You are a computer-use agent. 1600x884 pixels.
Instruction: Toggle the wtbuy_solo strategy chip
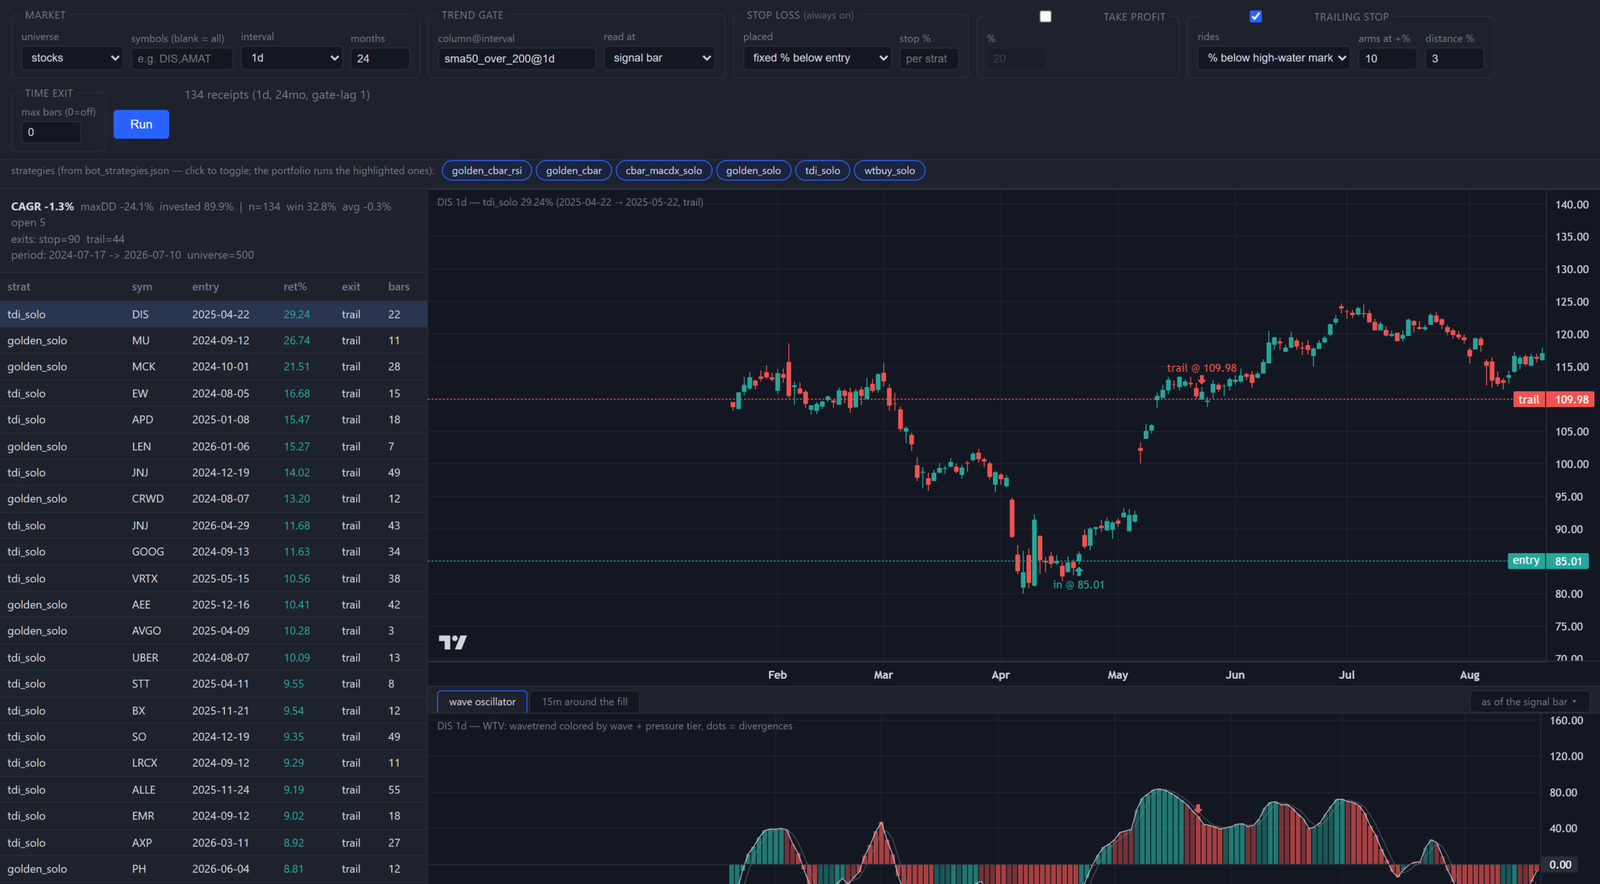pos(889,170)
